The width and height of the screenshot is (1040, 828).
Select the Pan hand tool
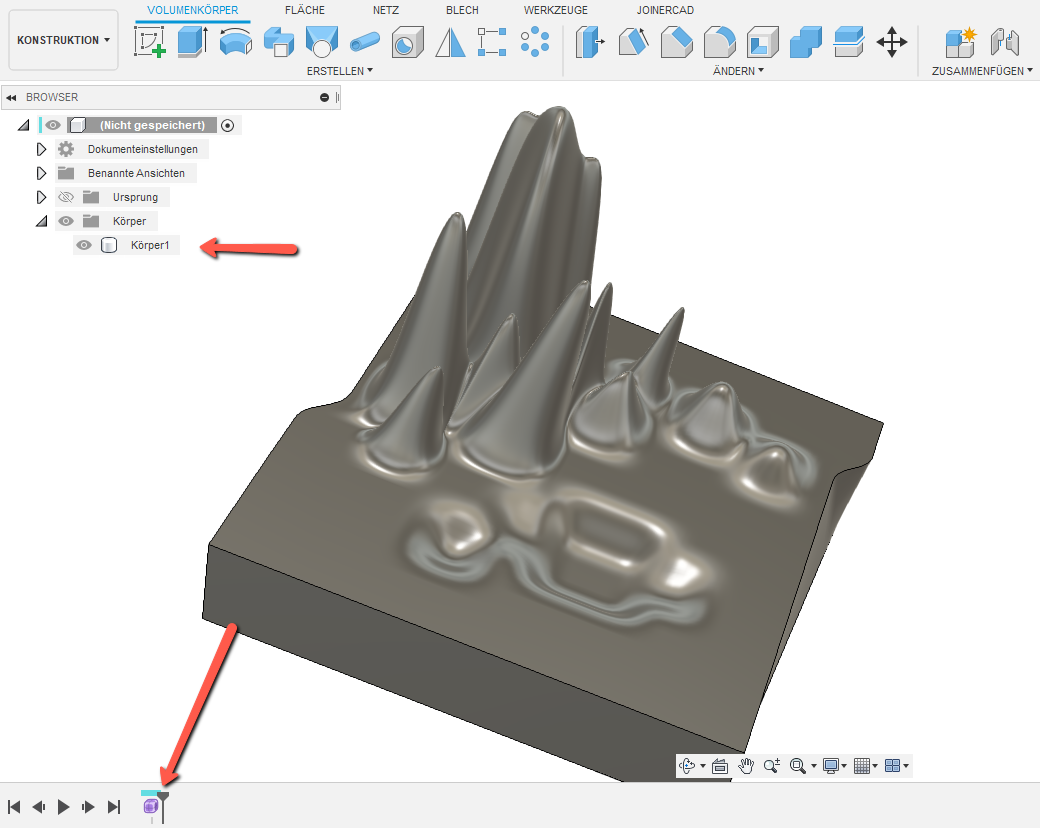[x=746, y=766]
